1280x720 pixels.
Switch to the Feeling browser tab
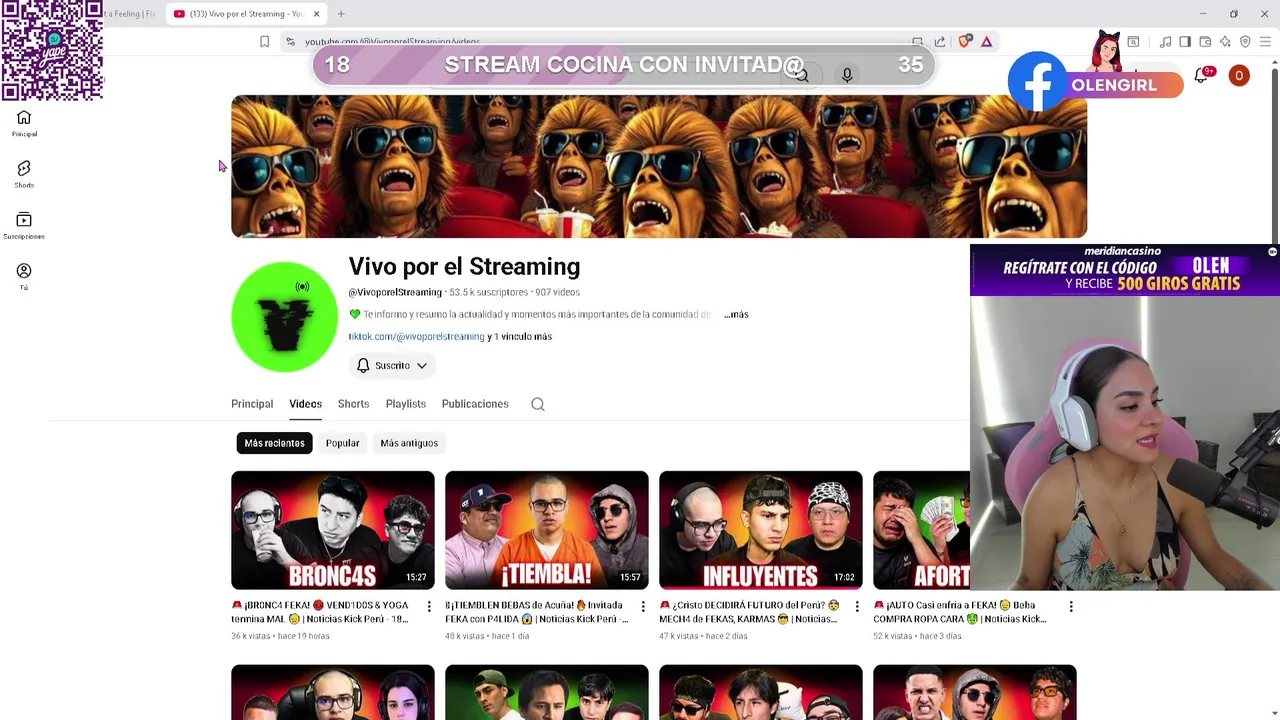pos(130,14)
